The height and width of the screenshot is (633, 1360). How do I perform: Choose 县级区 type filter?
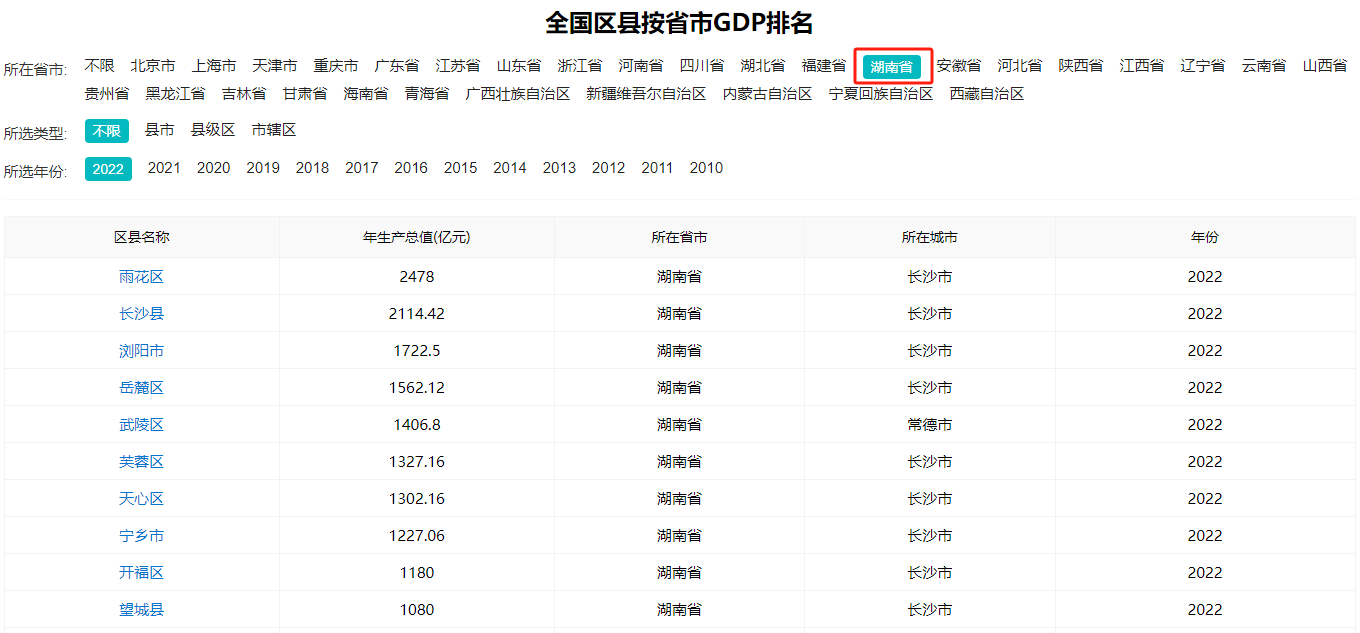coord(213,130)
